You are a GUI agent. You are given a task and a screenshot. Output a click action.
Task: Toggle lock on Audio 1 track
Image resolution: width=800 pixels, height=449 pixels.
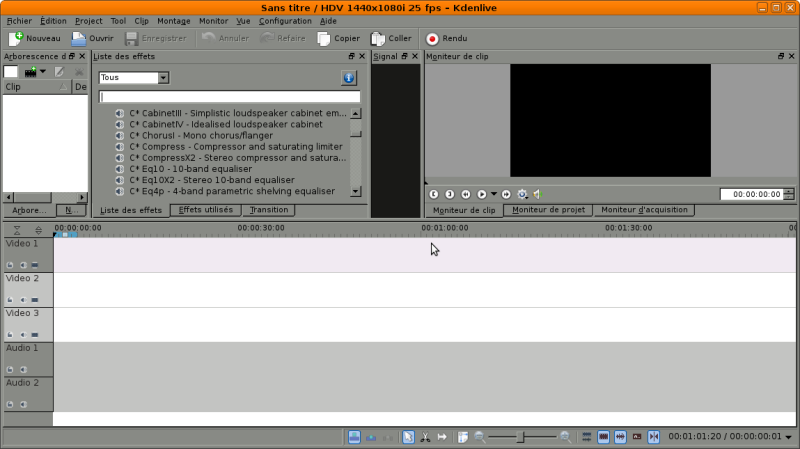10,369
